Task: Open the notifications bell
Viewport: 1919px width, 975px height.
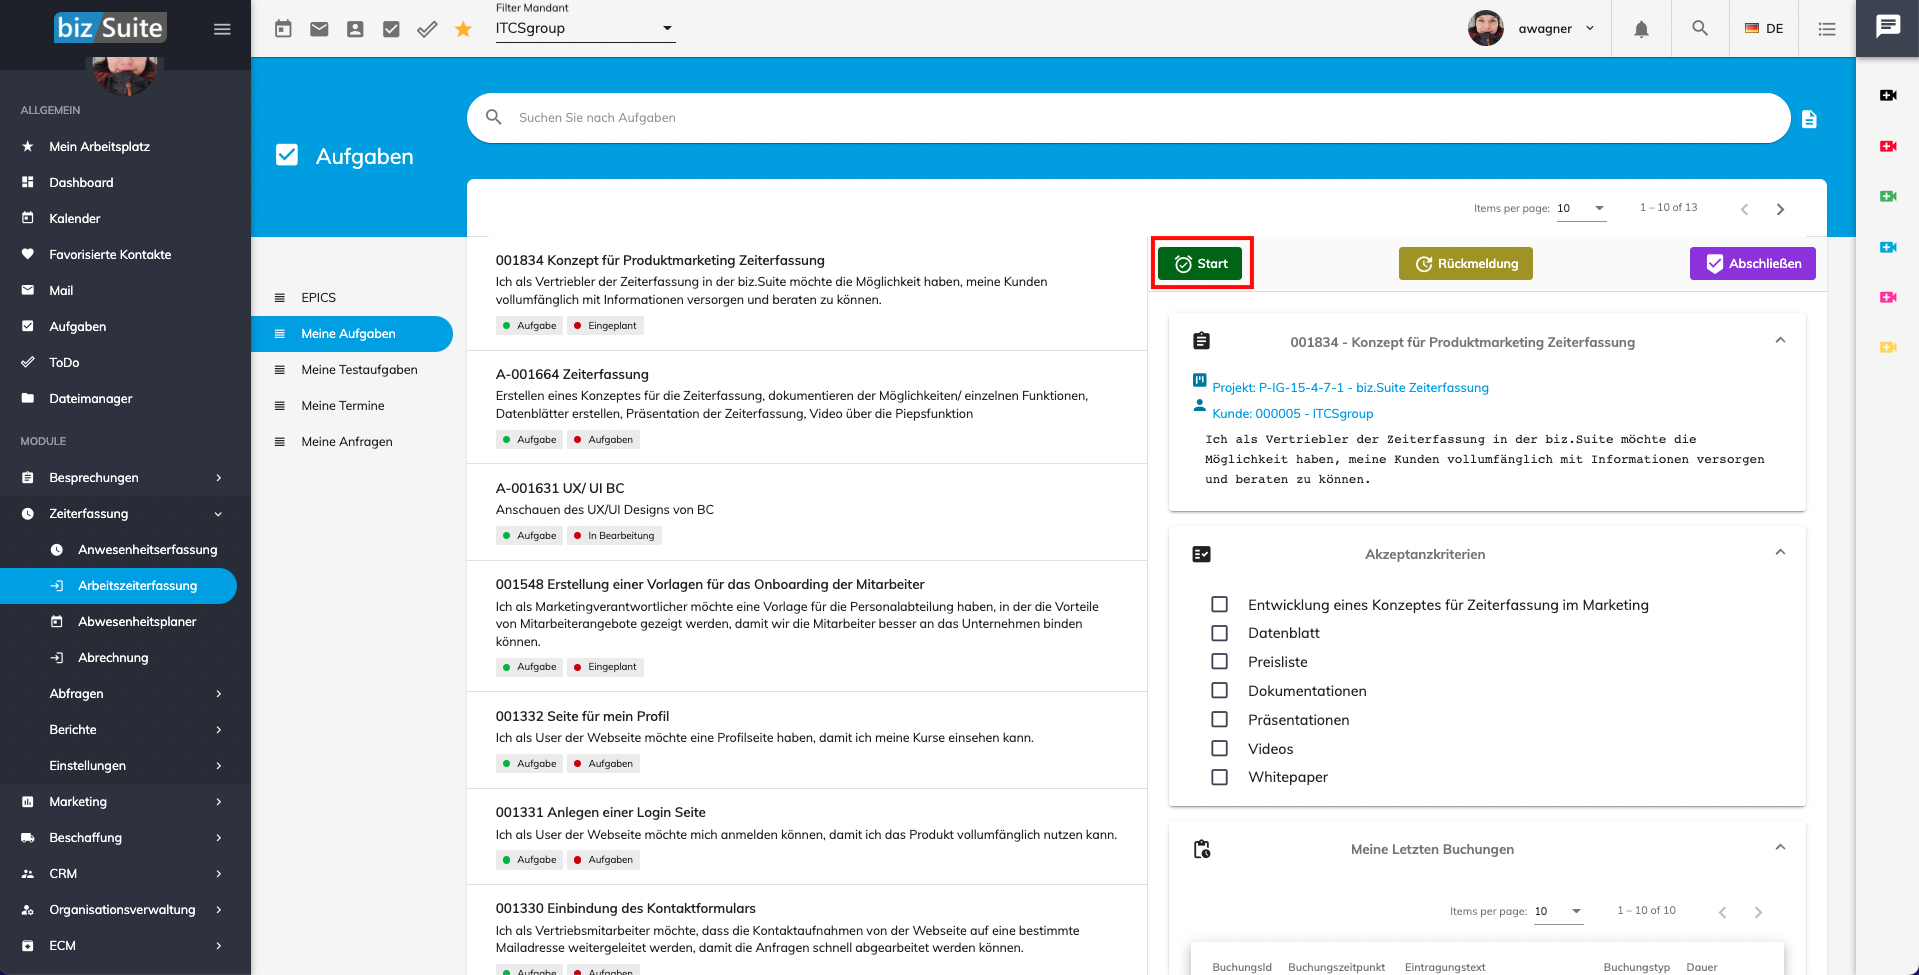Action: pos(1641,29)
